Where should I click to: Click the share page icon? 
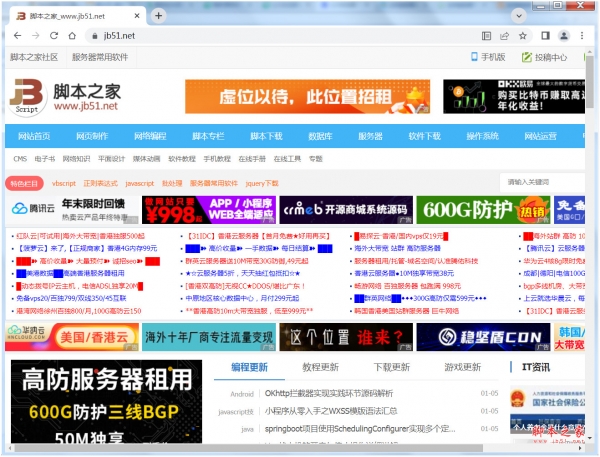(504, 36)
